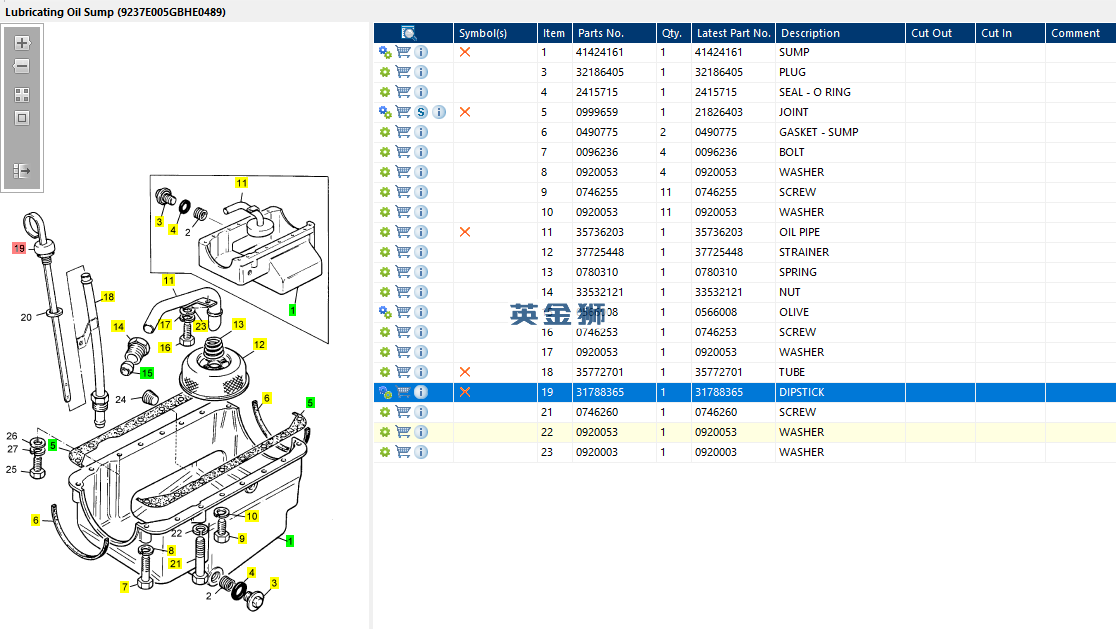Add the STRAINER row to cart

point(403,252)
